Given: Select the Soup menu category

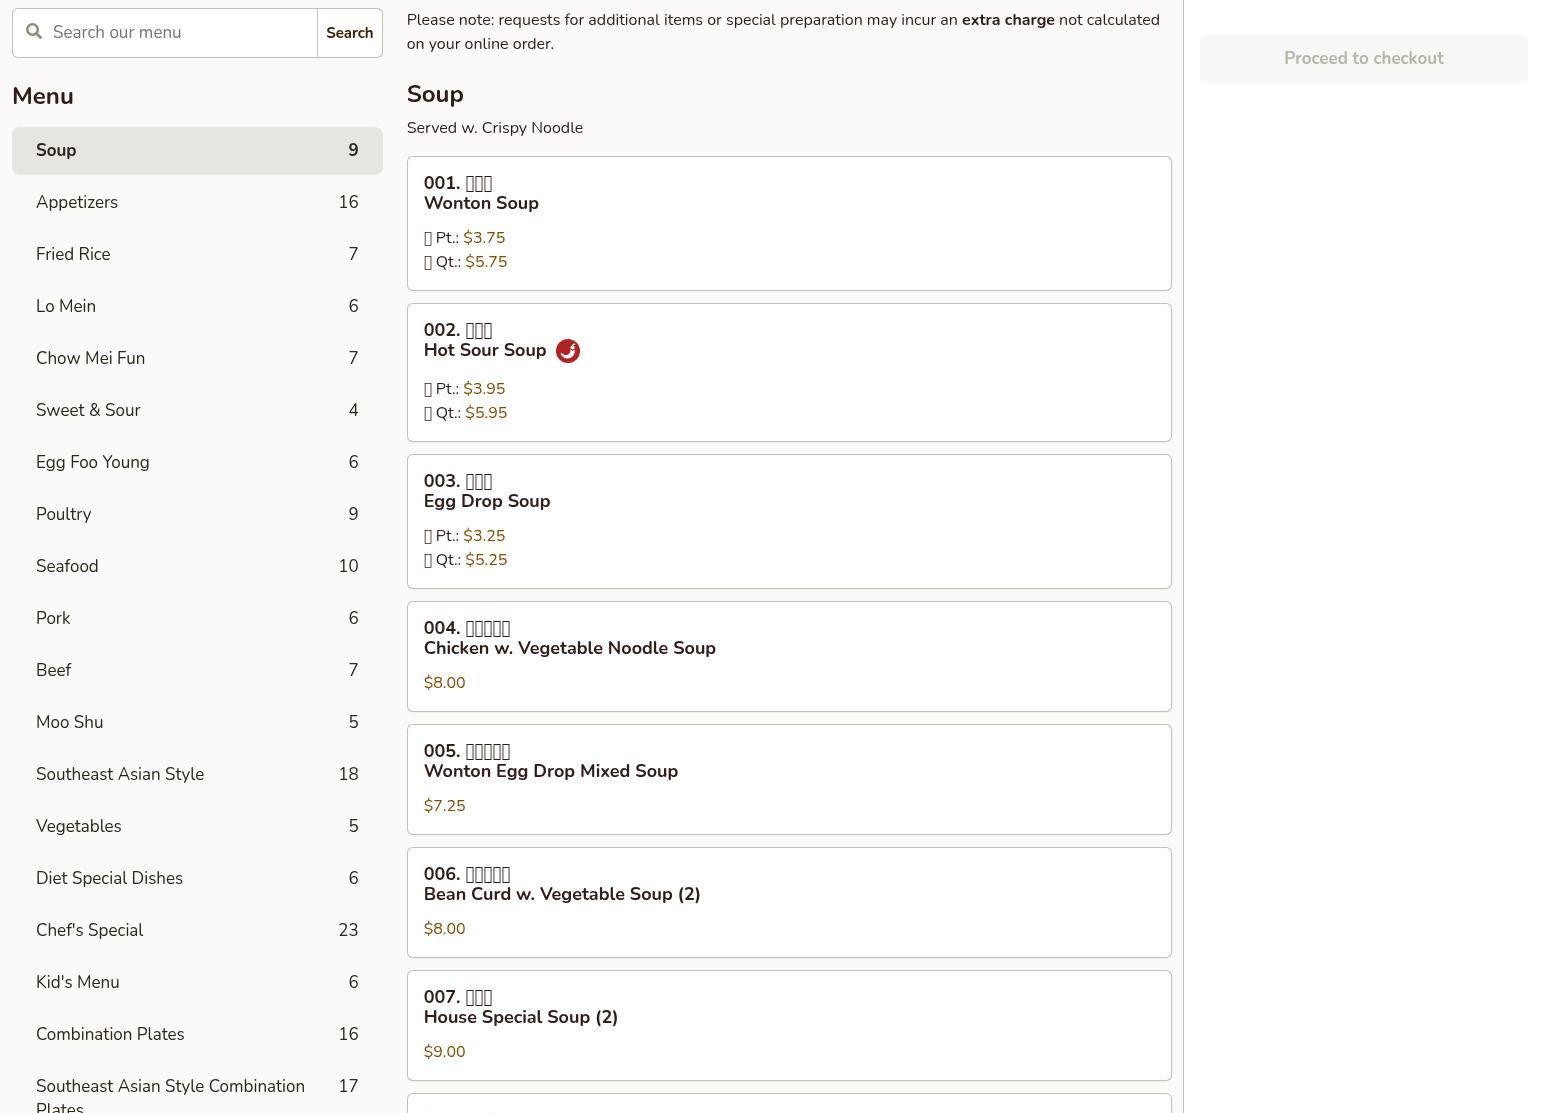Looking at the screenshot, I should [x=197, y=151].
